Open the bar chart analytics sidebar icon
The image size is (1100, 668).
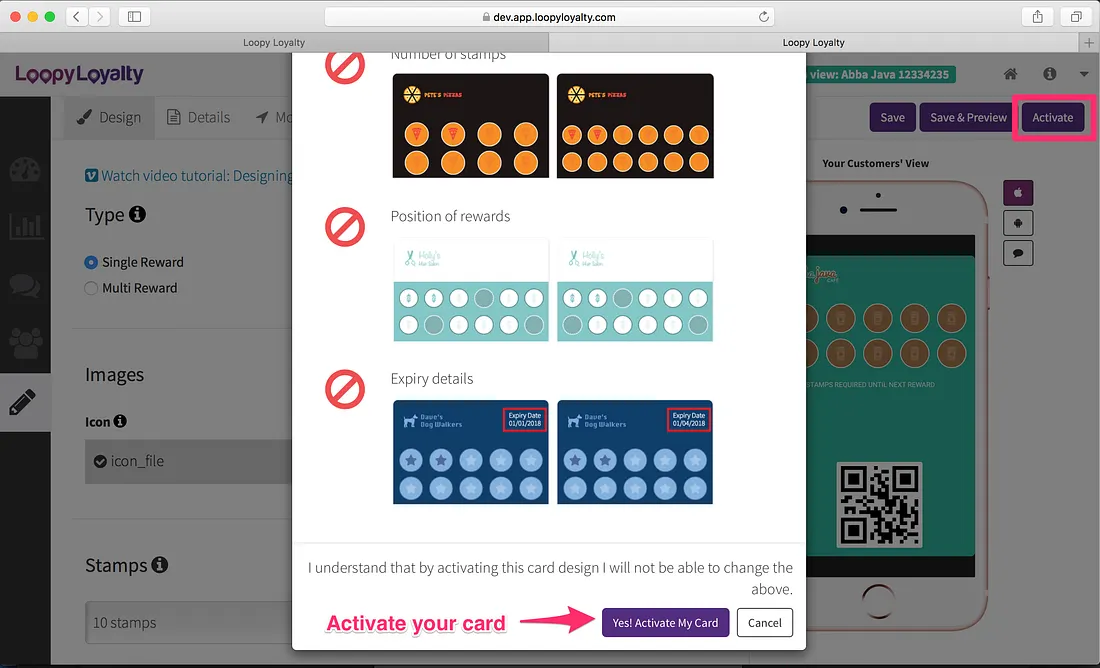click(x=25, y=227)
